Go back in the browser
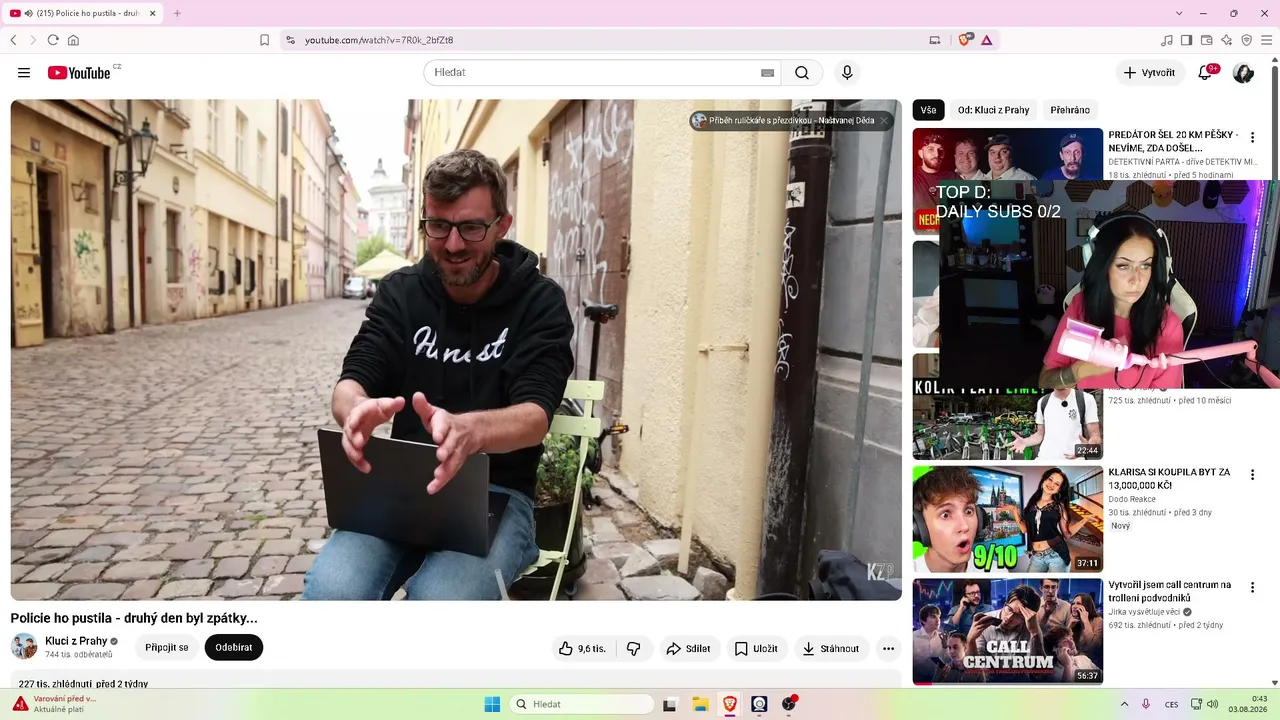1280x720 pixels. 13,40
